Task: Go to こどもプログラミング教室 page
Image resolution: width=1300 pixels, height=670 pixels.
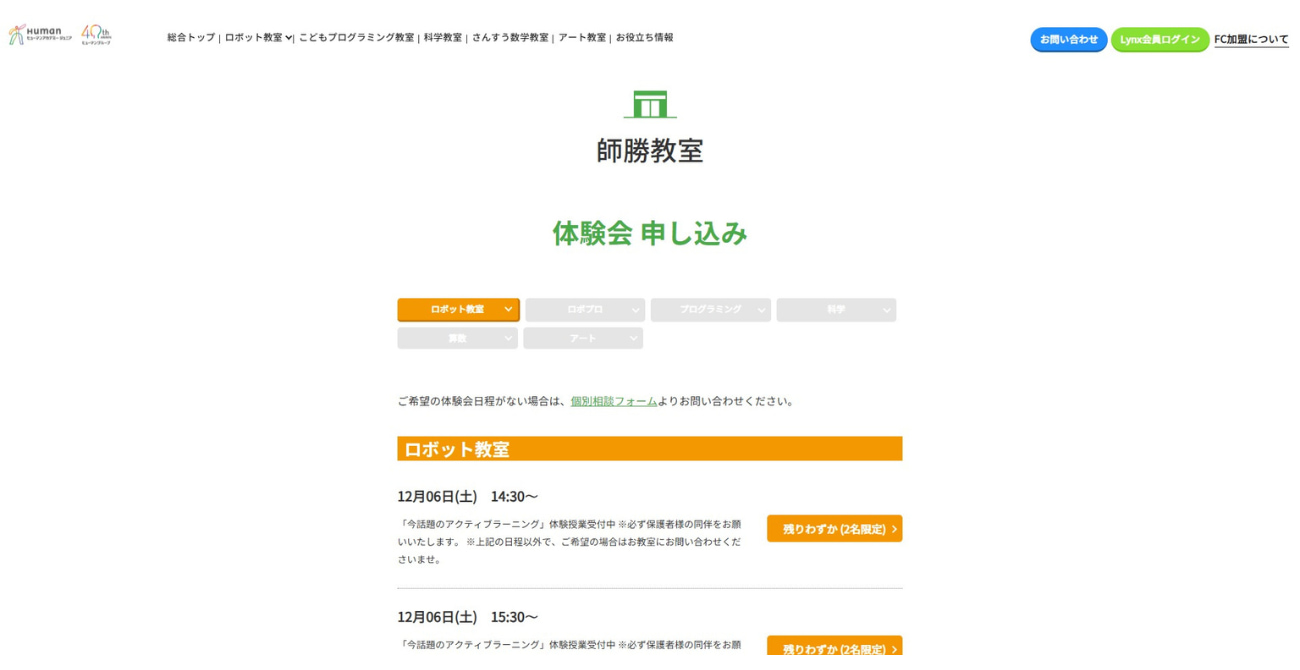Action: click(356, 38)
